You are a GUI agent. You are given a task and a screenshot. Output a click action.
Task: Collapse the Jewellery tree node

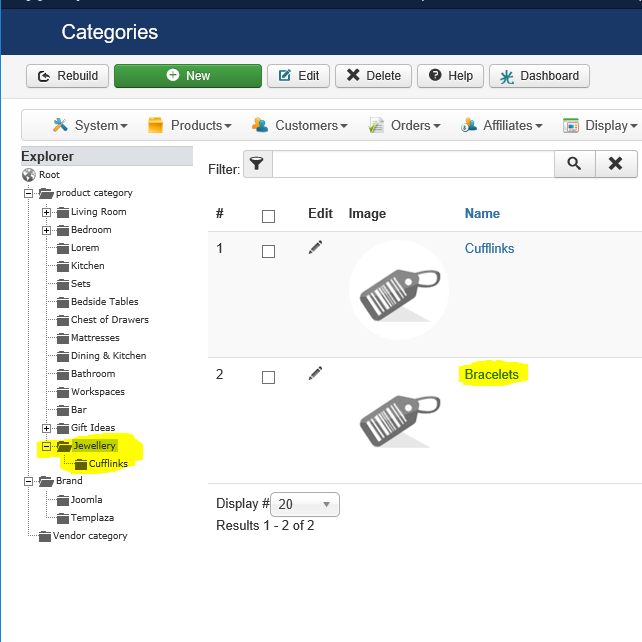coord(46,446)
